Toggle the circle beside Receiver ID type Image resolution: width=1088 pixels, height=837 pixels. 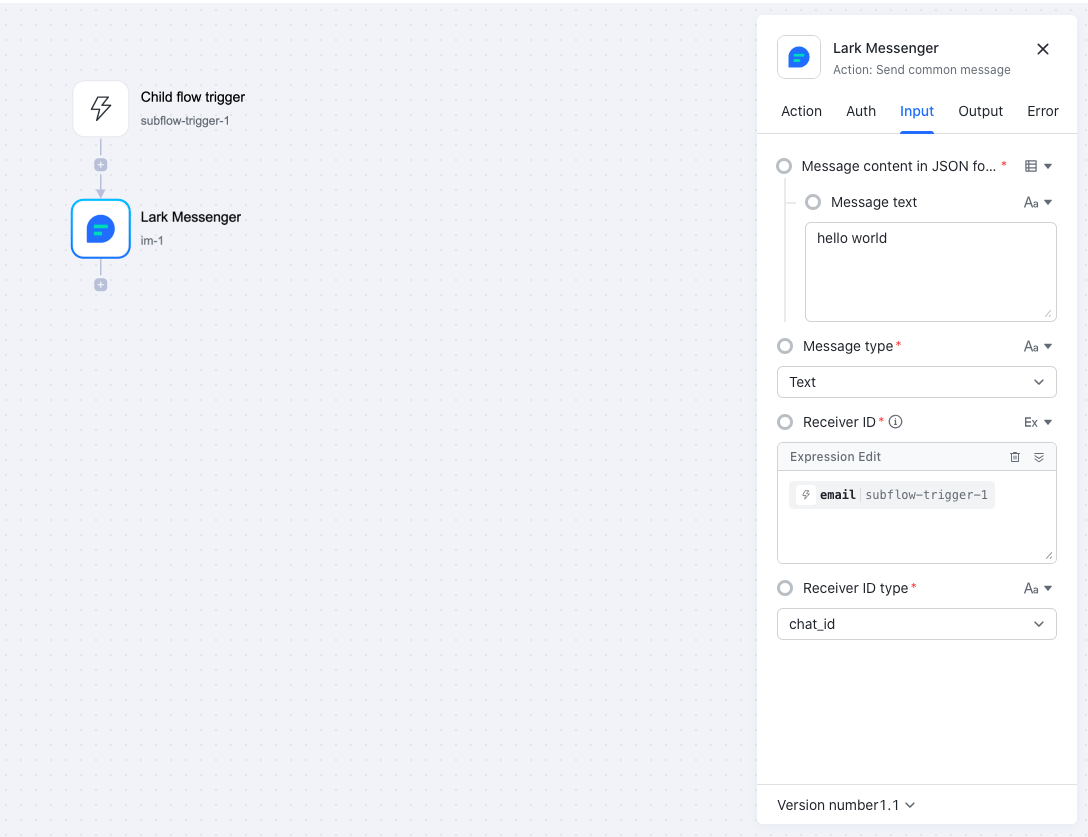coord(785,588)
